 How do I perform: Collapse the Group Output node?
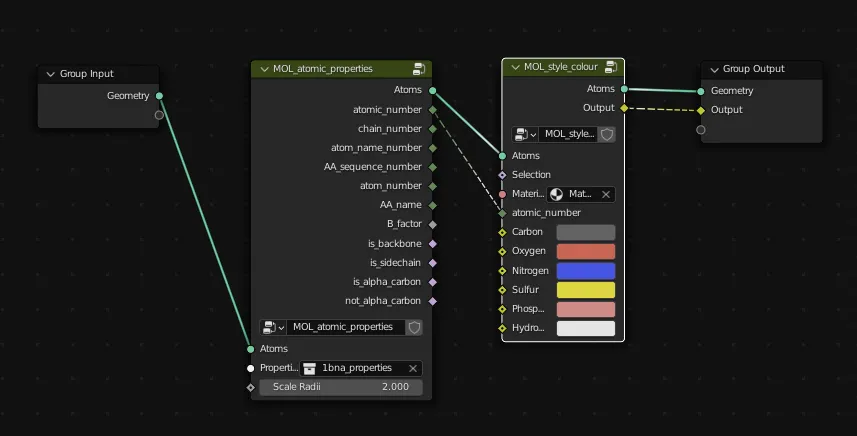pyautogui.click(x=714, y=69)
